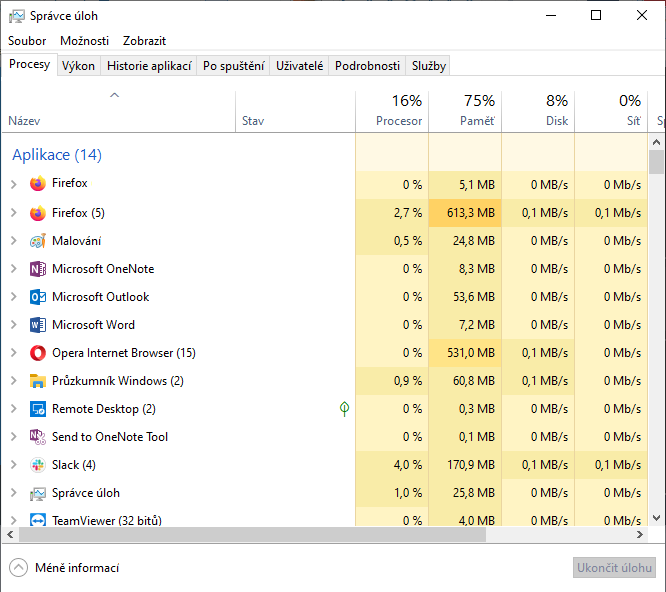This screenshot has width=666, height=592.
Task: Click the Opera Internet Browser icon
Action: point(38,353)
